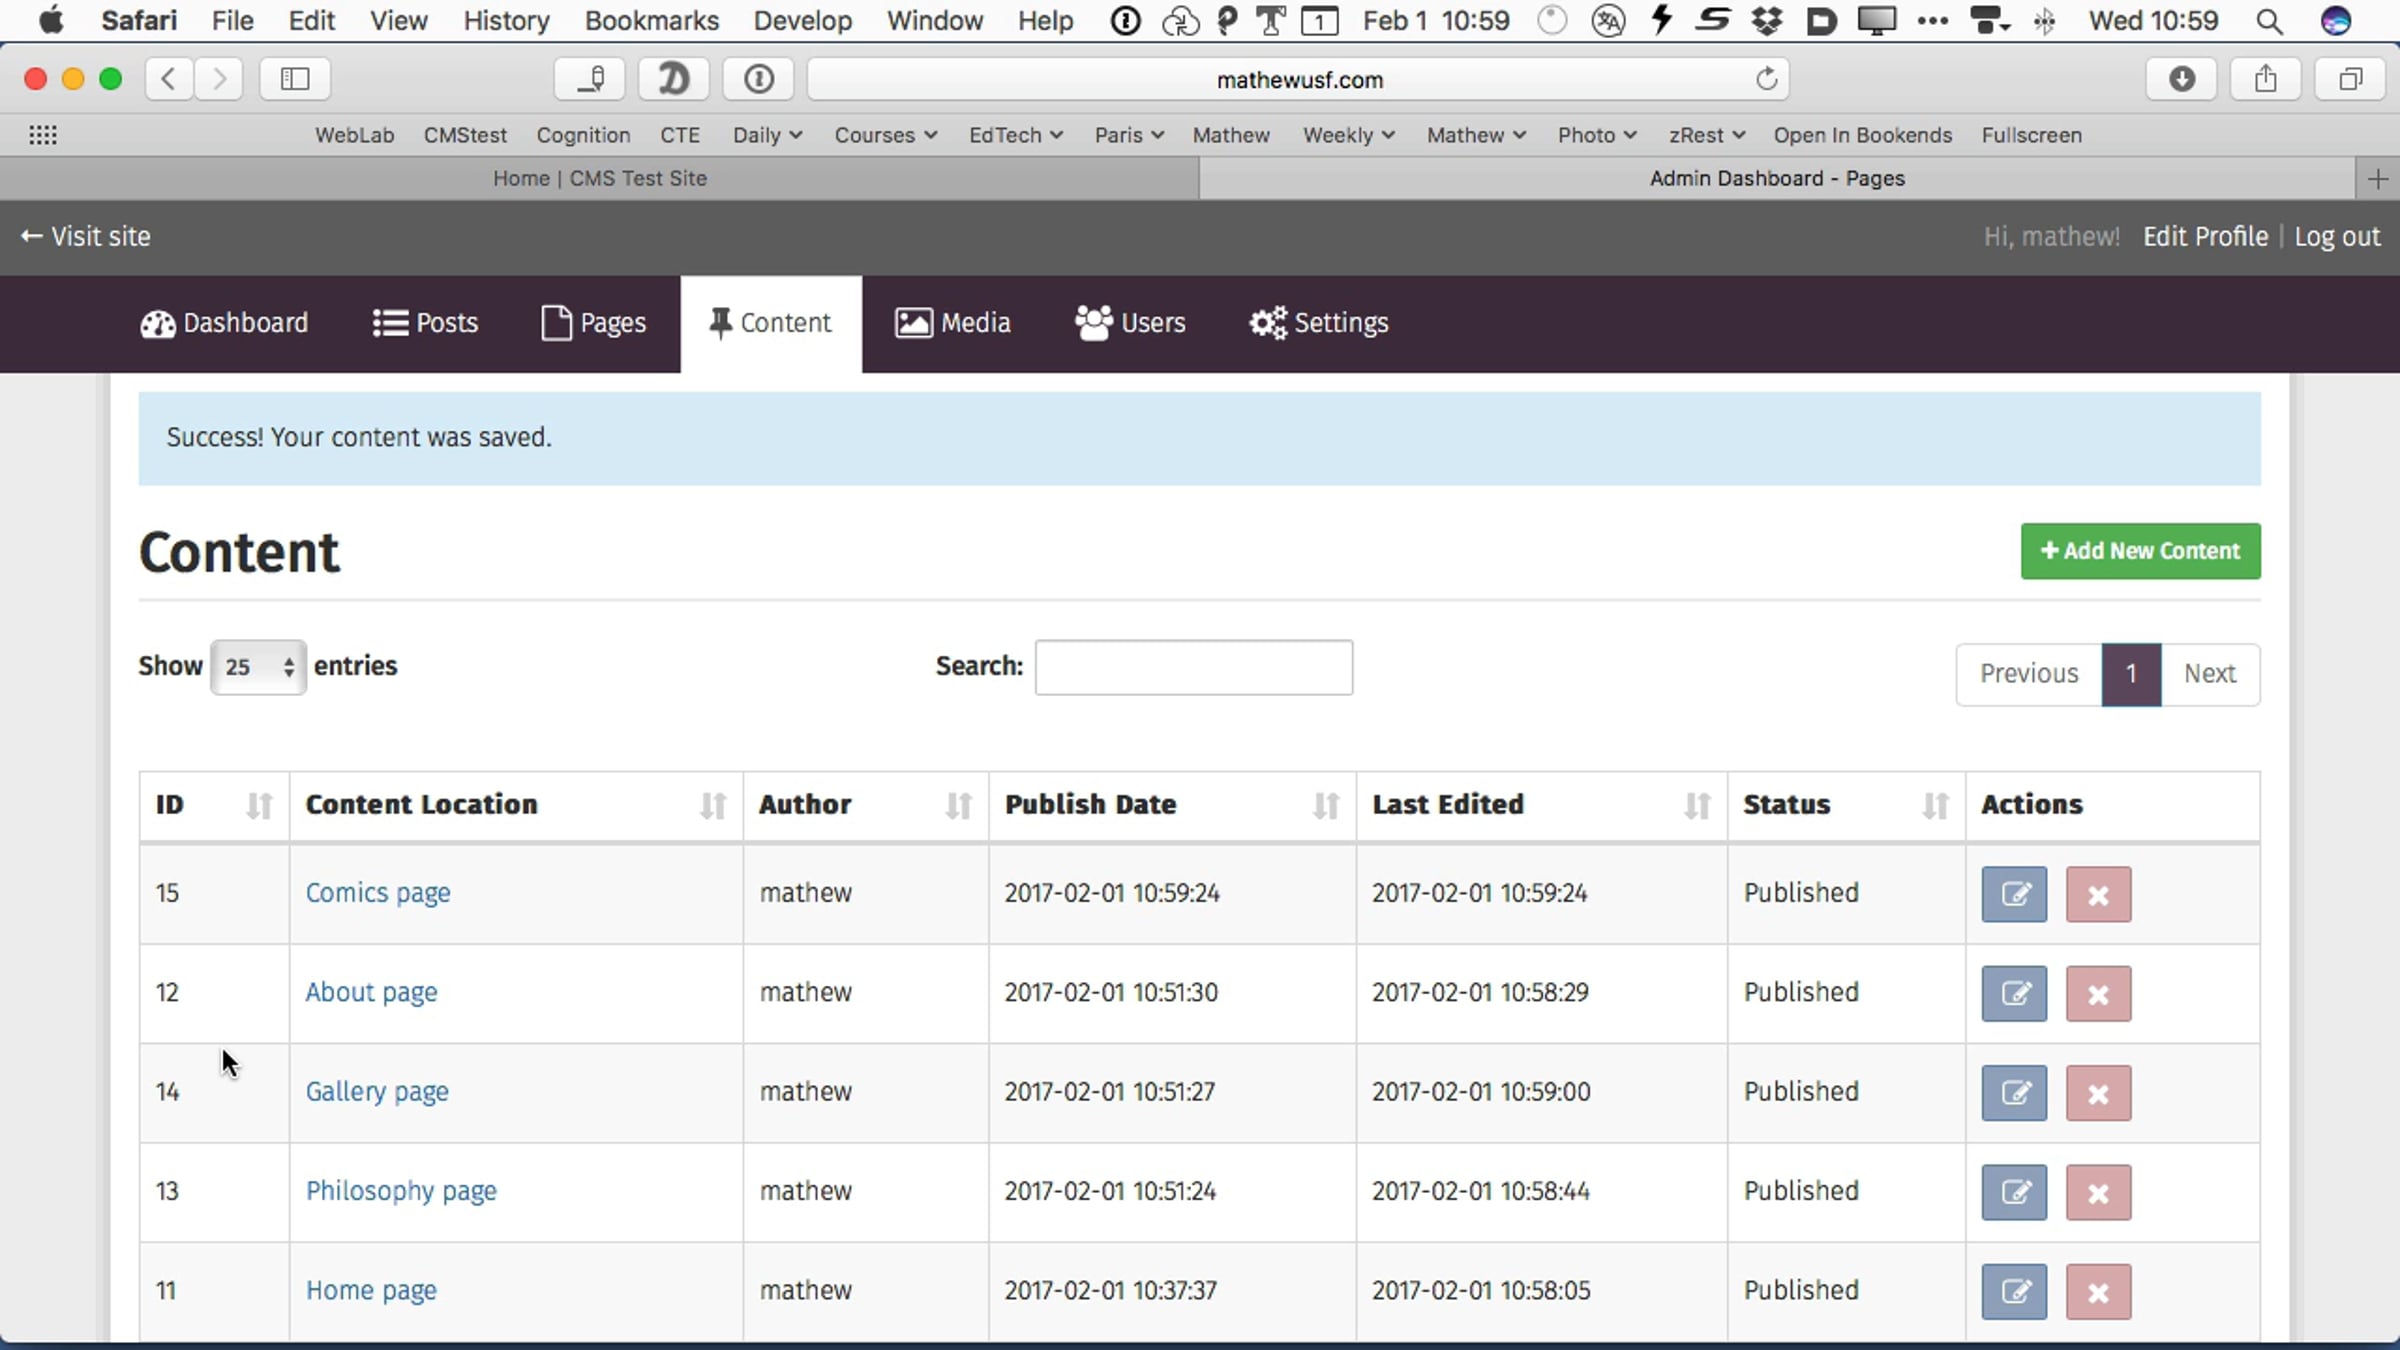
Task: Click into the Search input field
Action: (1193, 667)
